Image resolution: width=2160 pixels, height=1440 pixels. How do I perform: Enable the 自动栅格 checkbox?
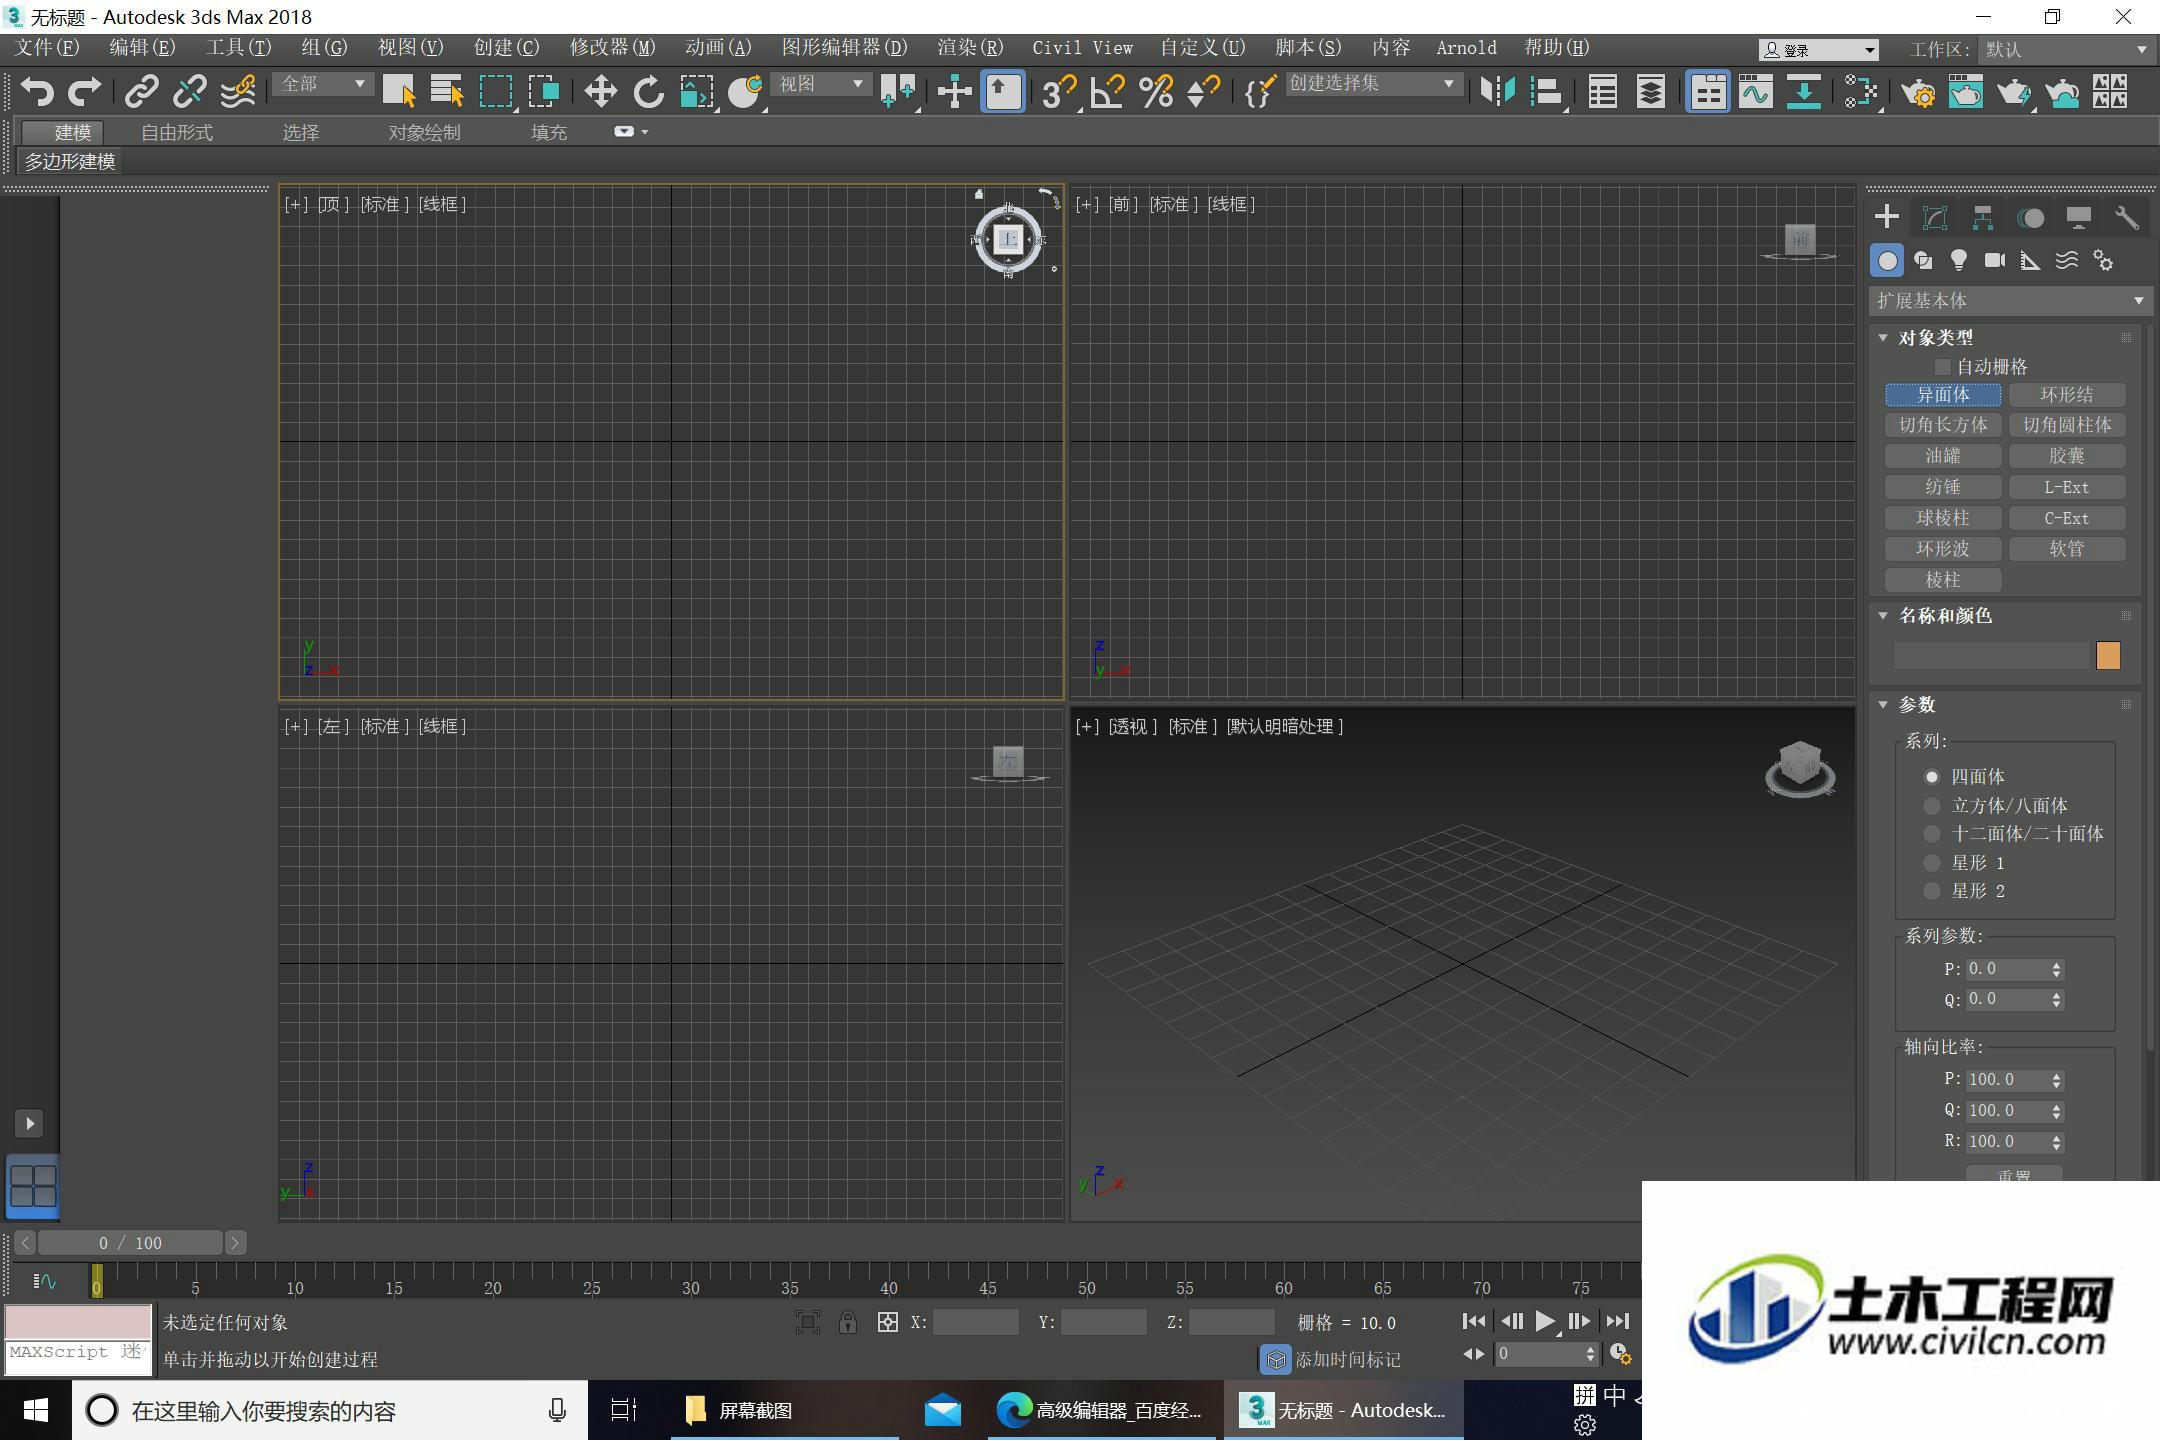1943,367
